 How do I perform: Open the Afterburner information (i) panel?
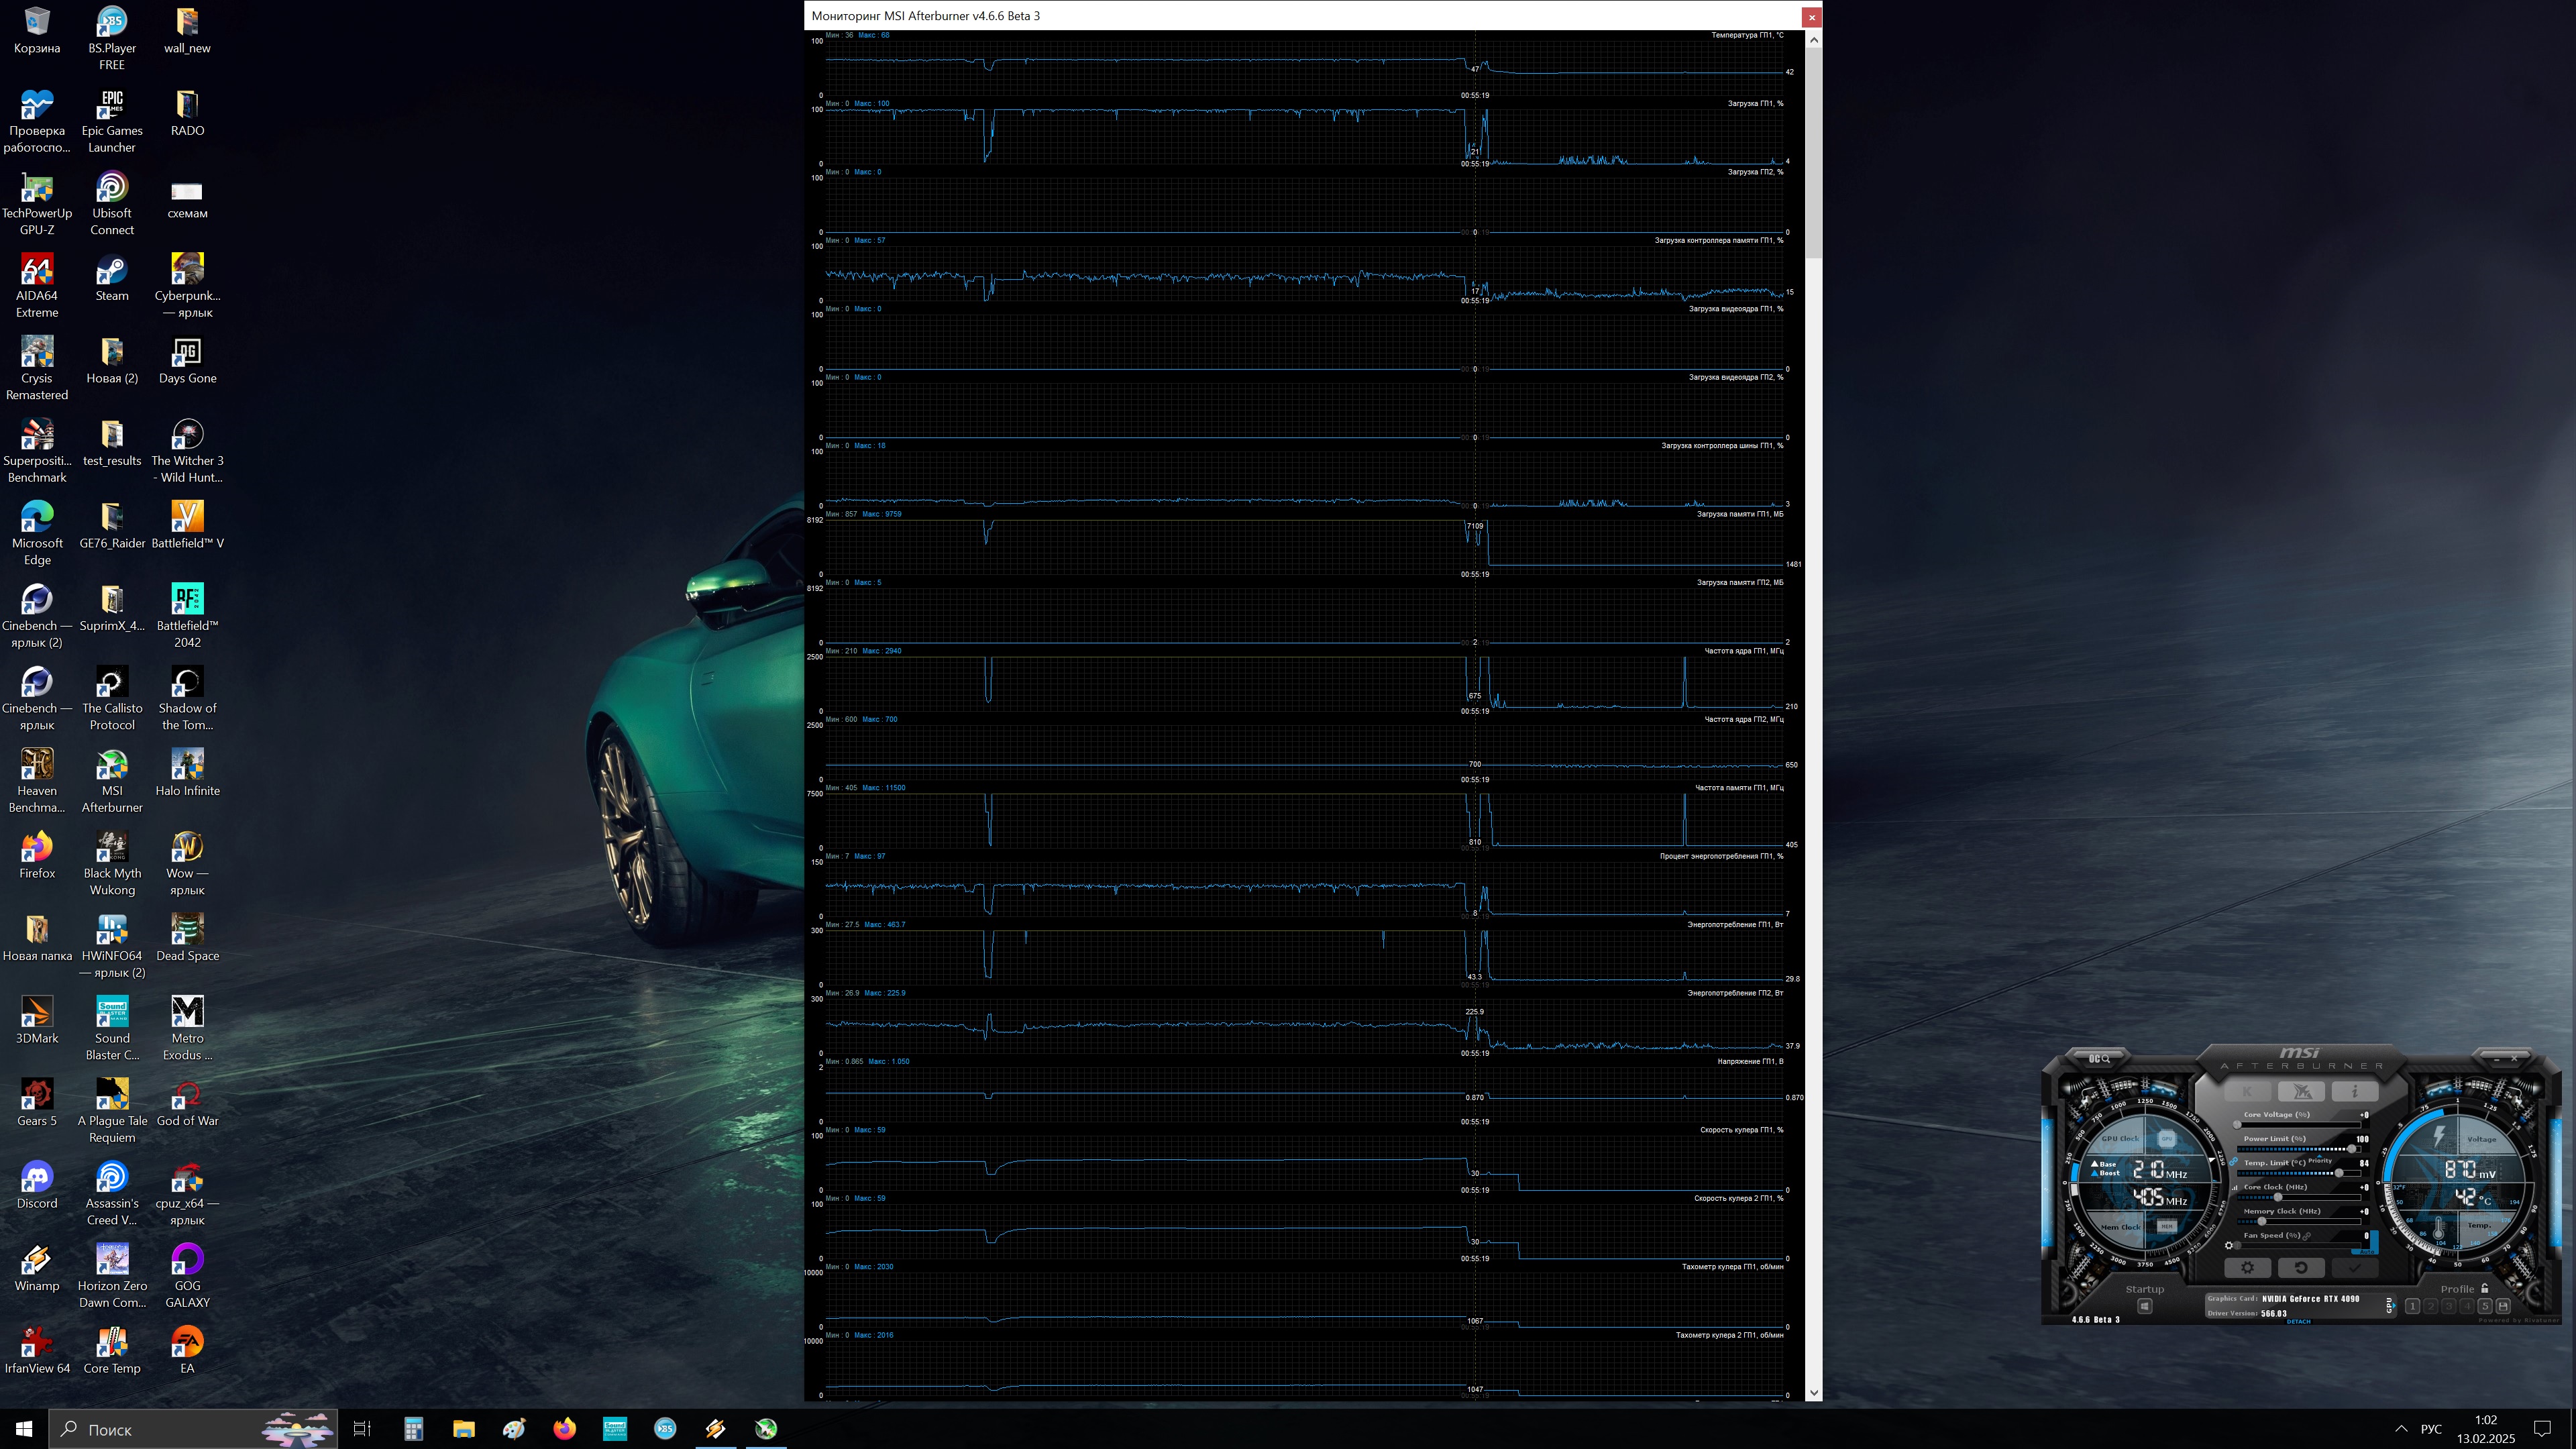click(x=2355, y=1092)
